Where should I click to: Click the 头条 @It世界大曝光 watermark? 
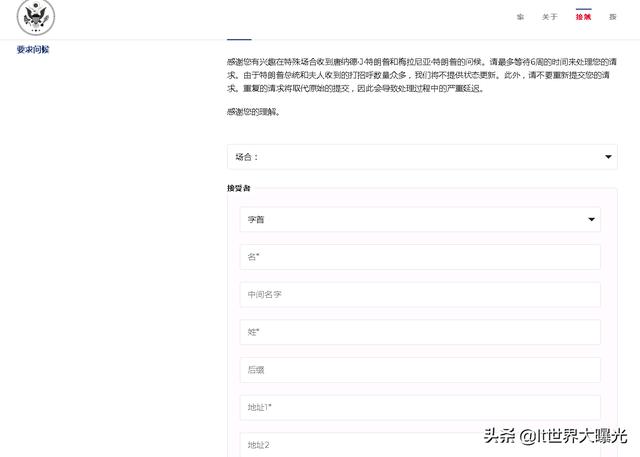coord(553,435)
